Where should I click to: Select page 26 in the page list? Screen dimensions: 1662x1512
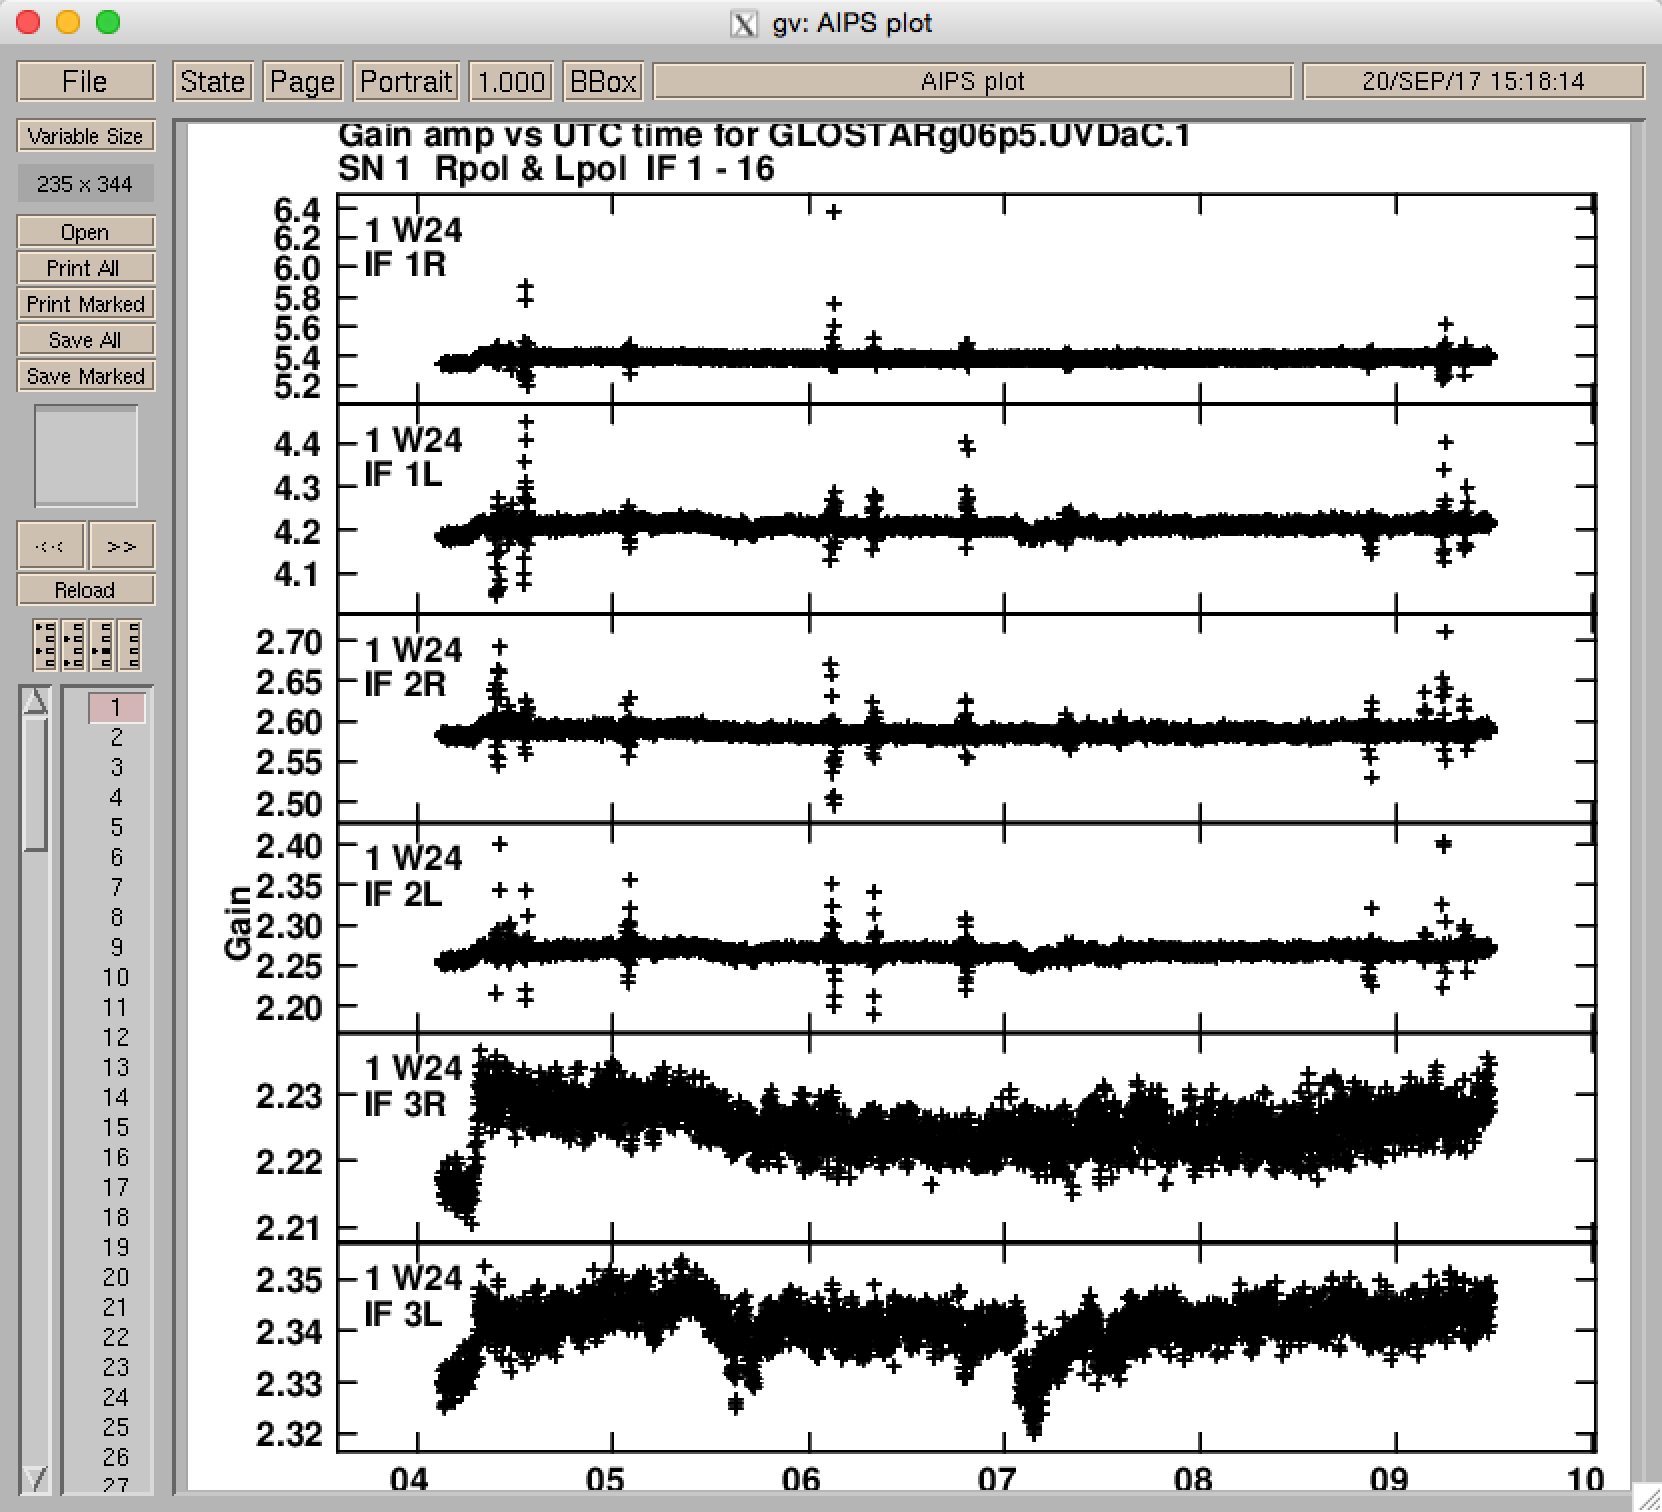(117, 1457)
